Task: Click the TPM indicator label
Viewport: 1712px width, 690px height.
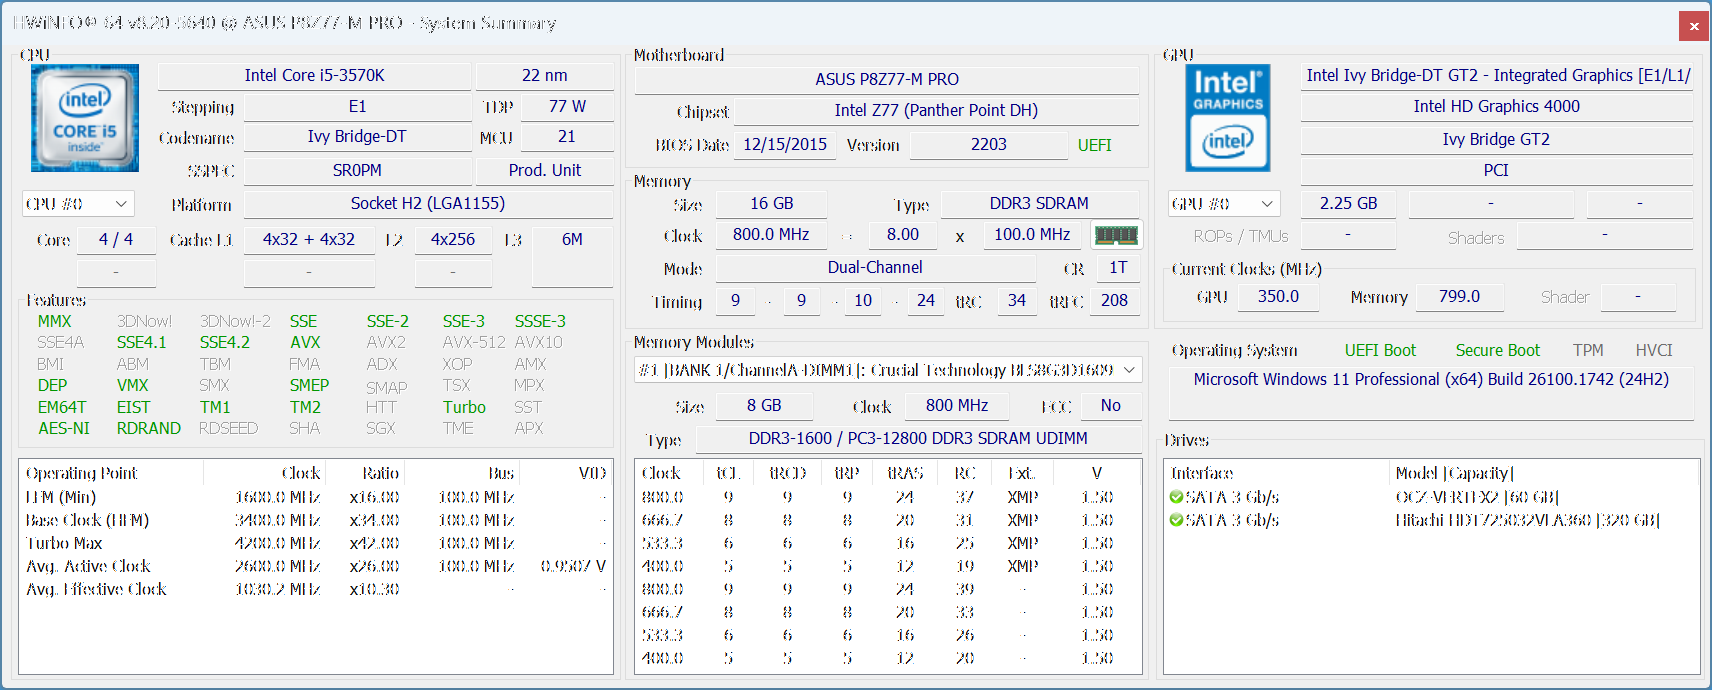Action: (x=1588, y=351)
